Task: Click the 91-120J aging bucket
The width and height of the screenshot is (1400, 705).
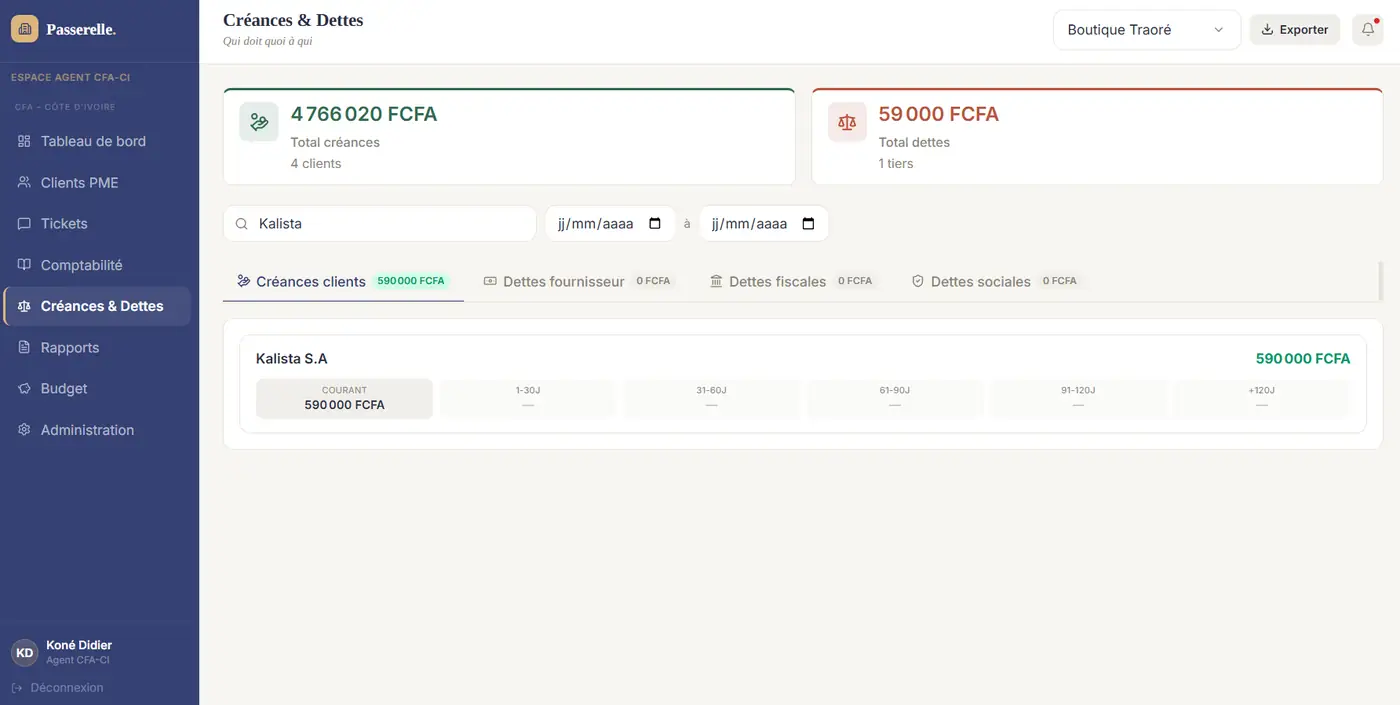Action: coord(1078,398)
